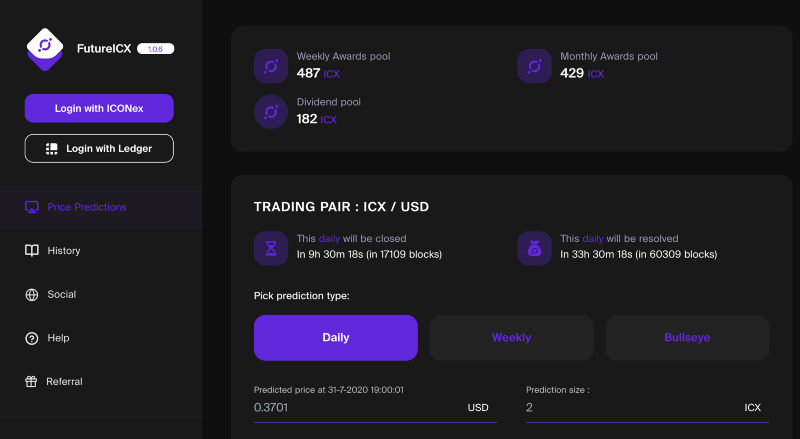This screenshot has width=800, height=439.
Task: Click the globe icon beside Social
Action: (x=32, y=295)
